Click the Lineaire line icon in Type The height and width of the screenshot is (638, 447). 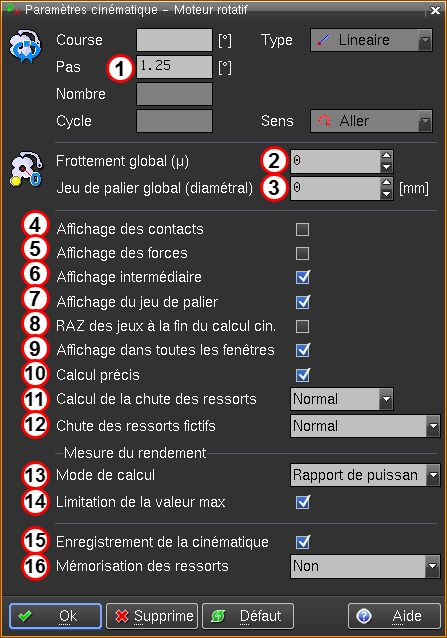pyautogui.click(x=323, y=40)
